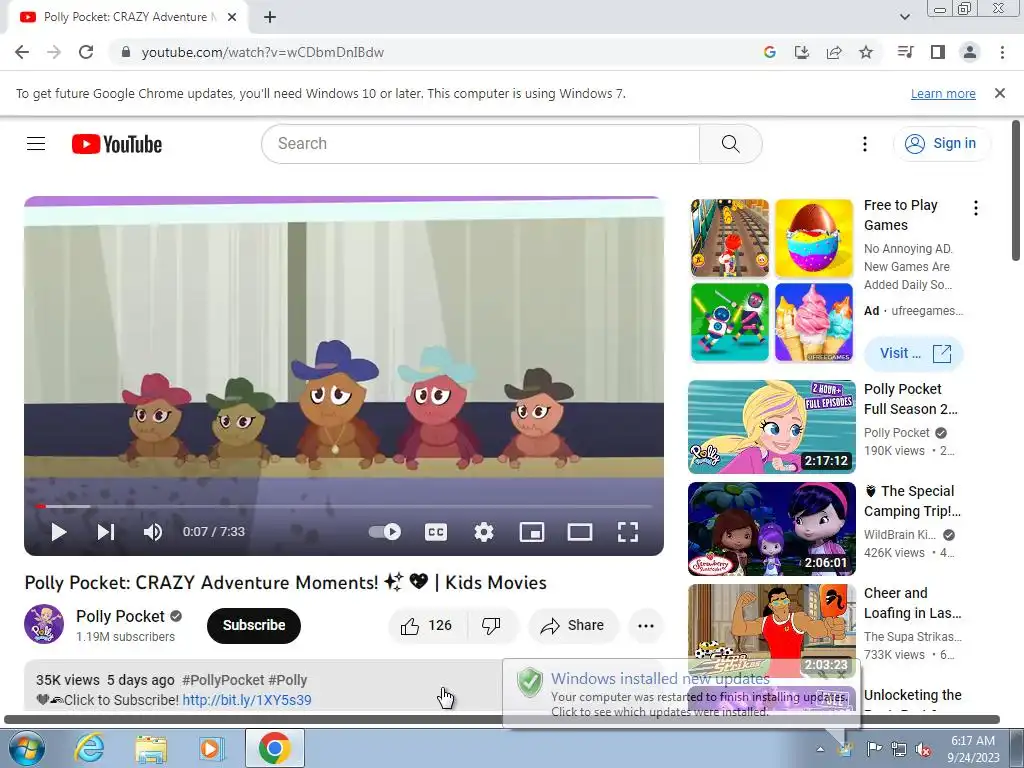The width and height of the screenshot is (1024, 768).
Task: Open more actions ellipsis under video
Action: coord(646,626)
